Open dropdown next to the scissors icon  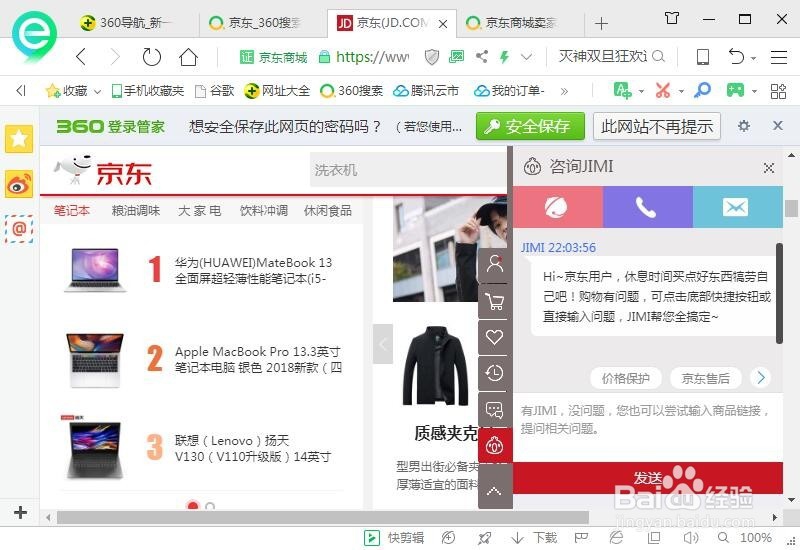681,91
